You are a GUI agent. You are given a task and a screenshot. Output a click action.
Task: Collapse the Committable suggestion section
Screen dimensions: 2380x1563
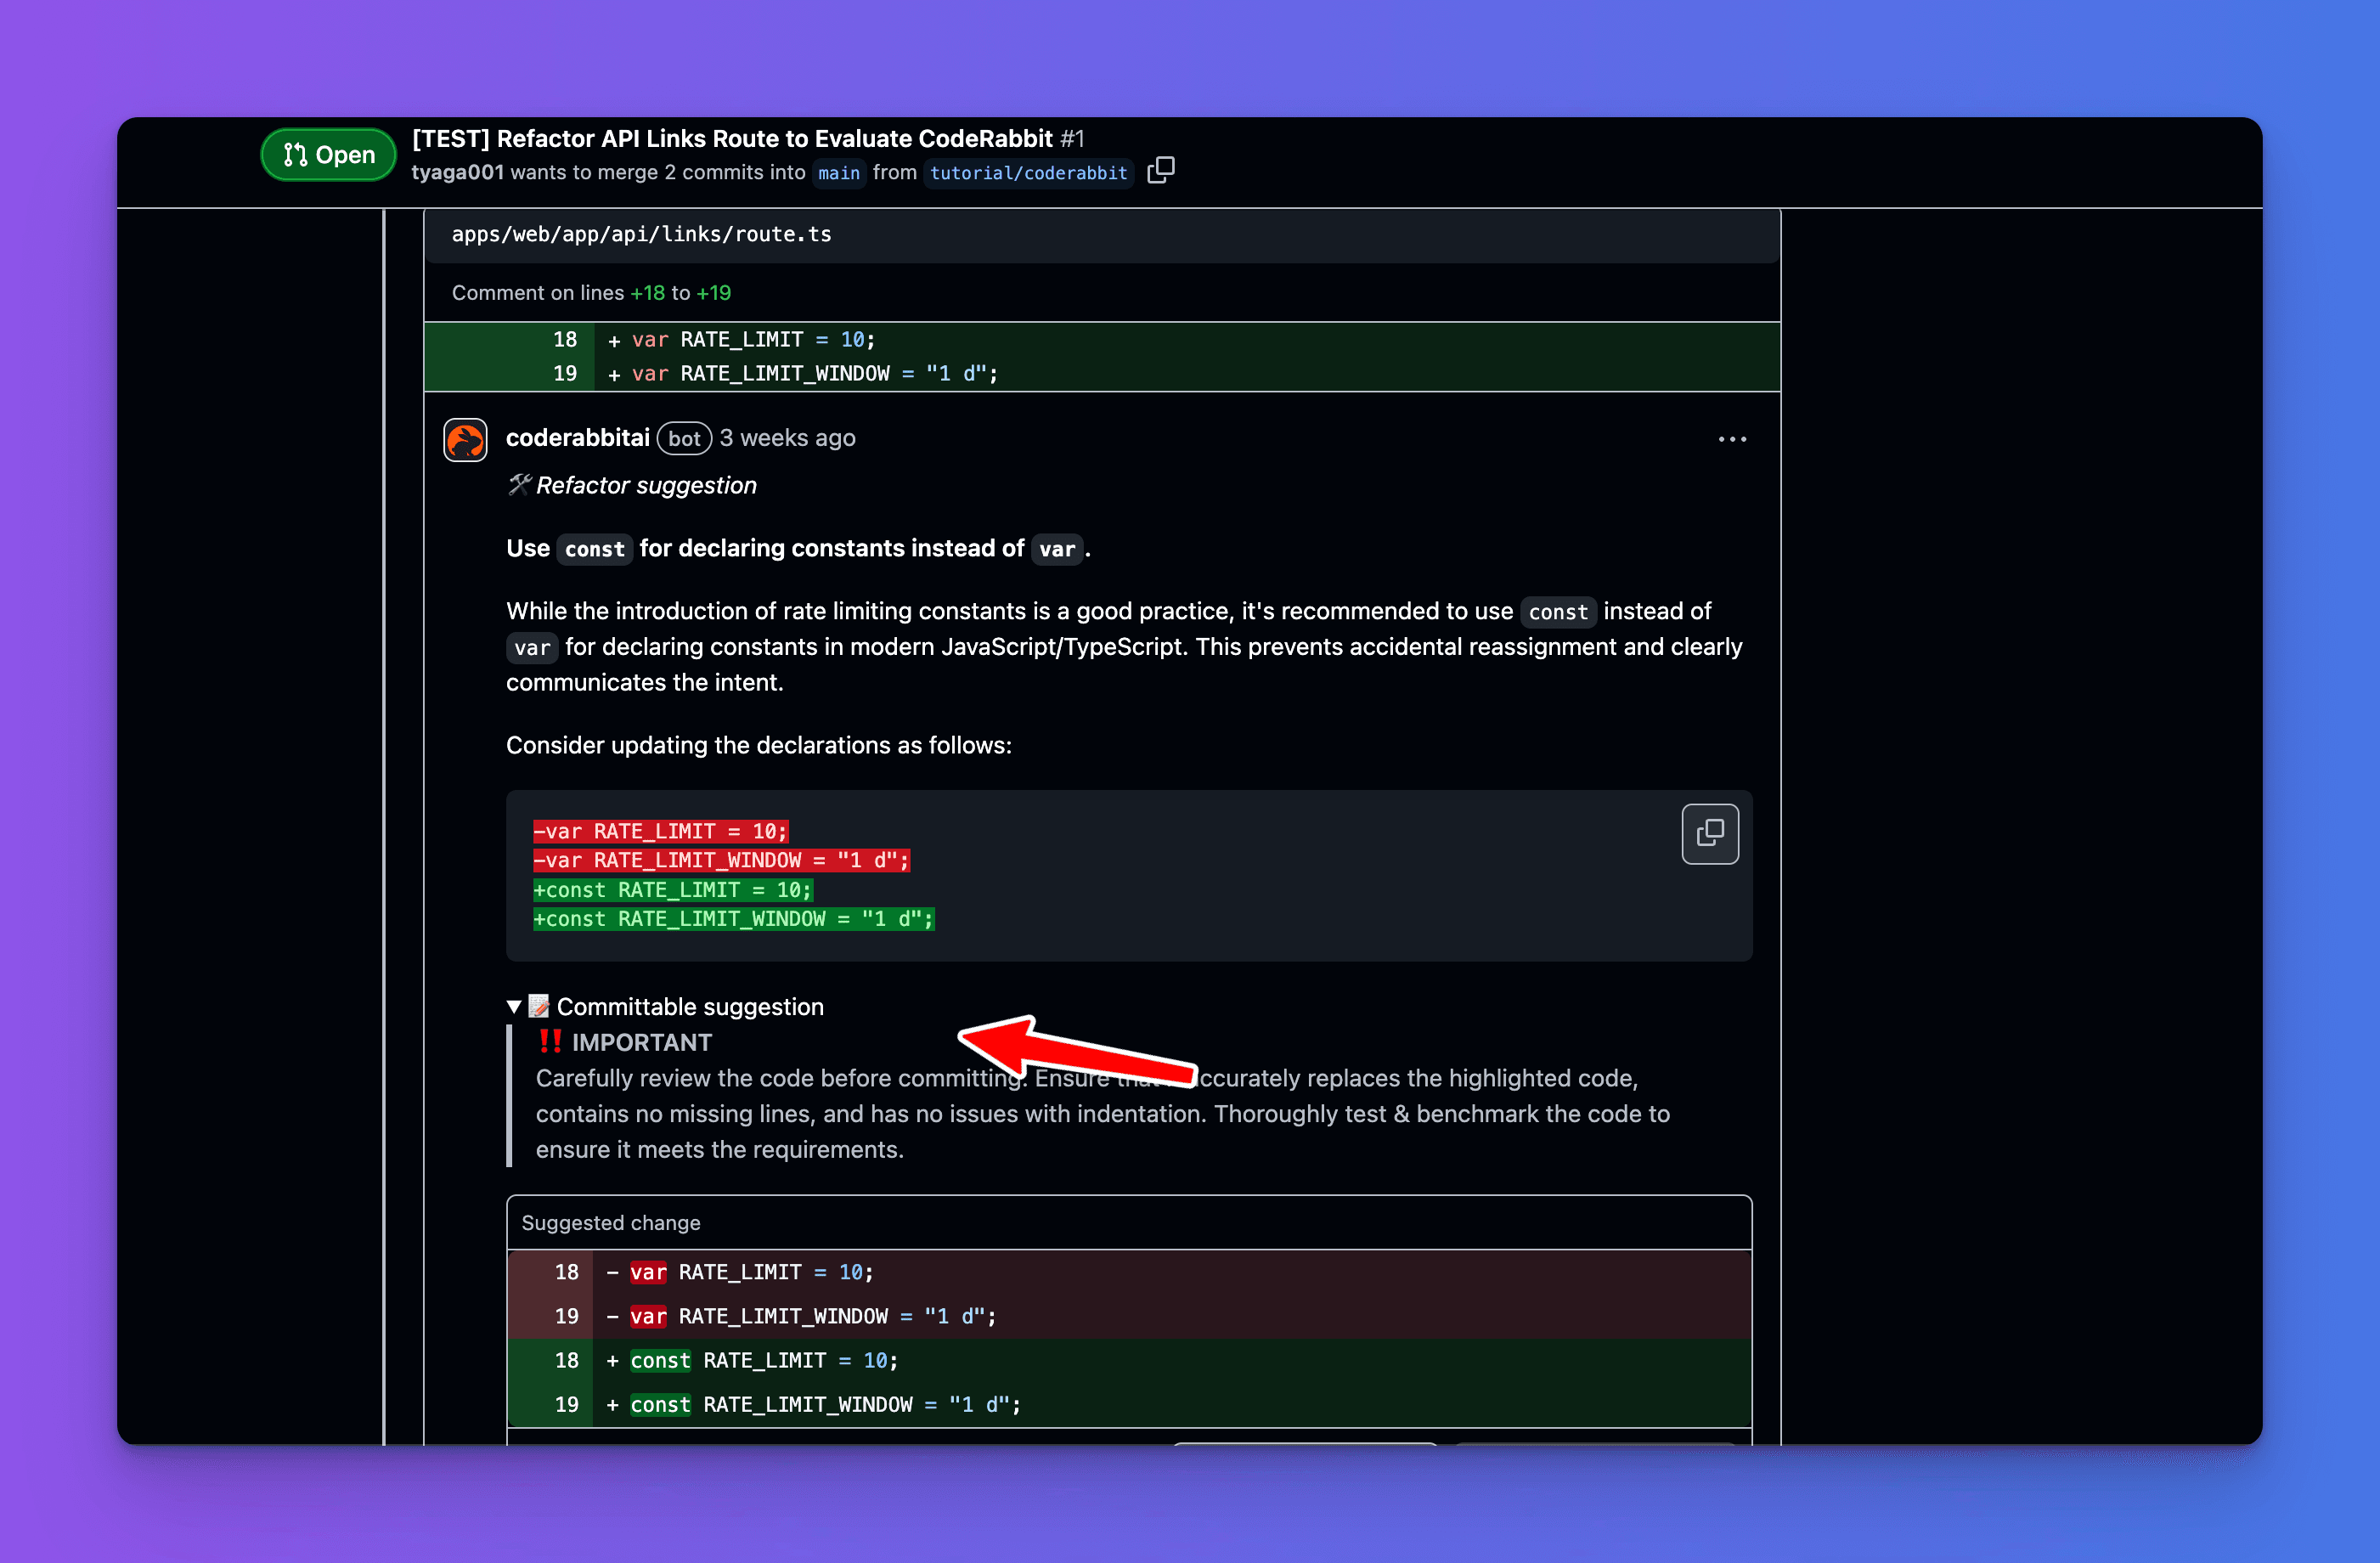coord(514,1006)
